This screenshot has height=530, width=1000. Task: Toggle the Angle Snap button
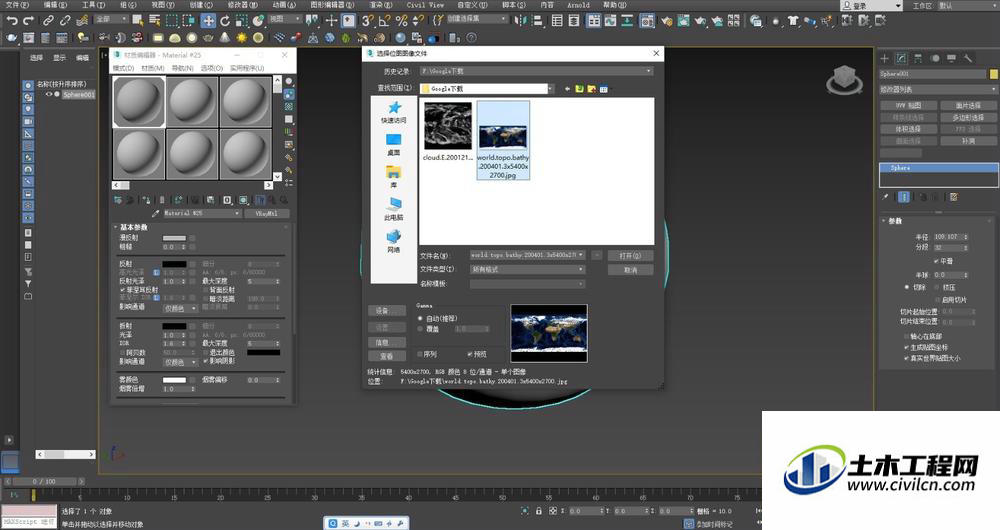click(385, 20)
